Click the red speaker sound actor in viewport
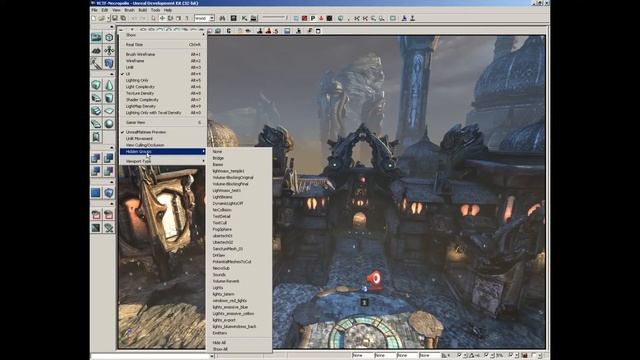 [374, 280]
